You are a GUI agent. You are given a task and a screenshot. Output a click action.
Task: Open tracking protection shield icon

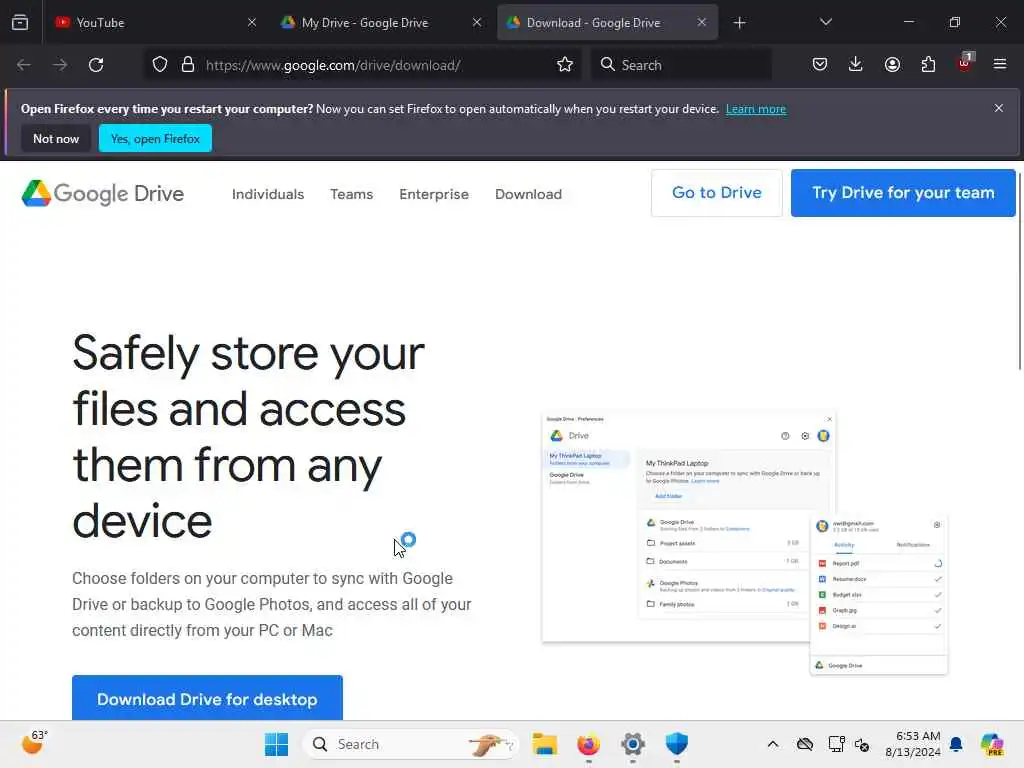(x=160, y=65)
